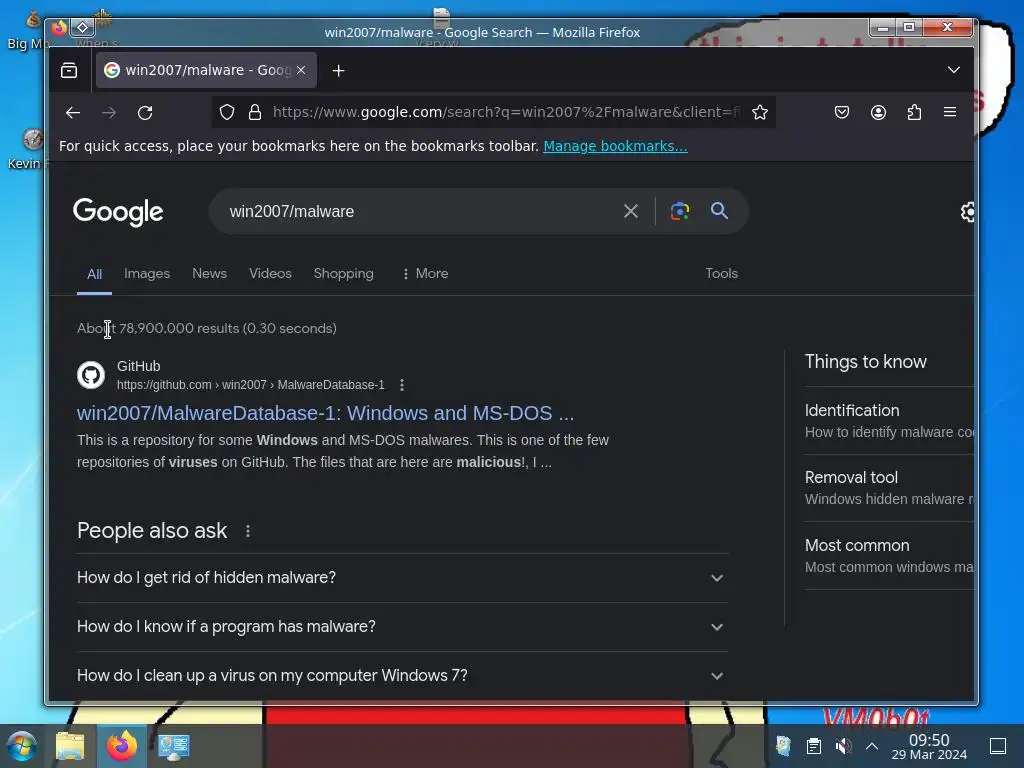Open Removal tool under Things to know
This screenshot has width=1024, height=768.
889,488
